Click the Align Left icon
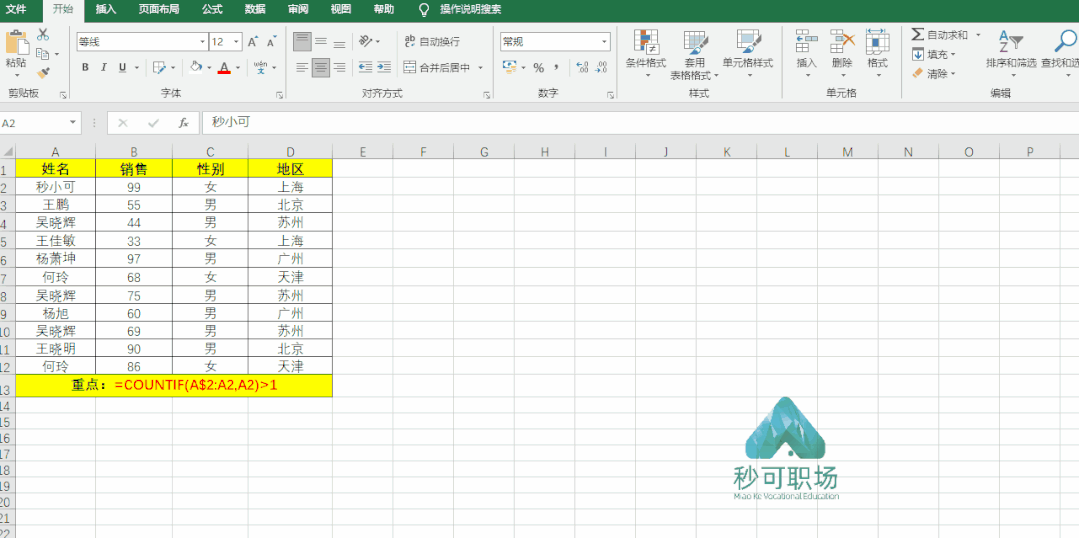The image size is (1079, 538). pyautogui.click(x=303, y=67)
